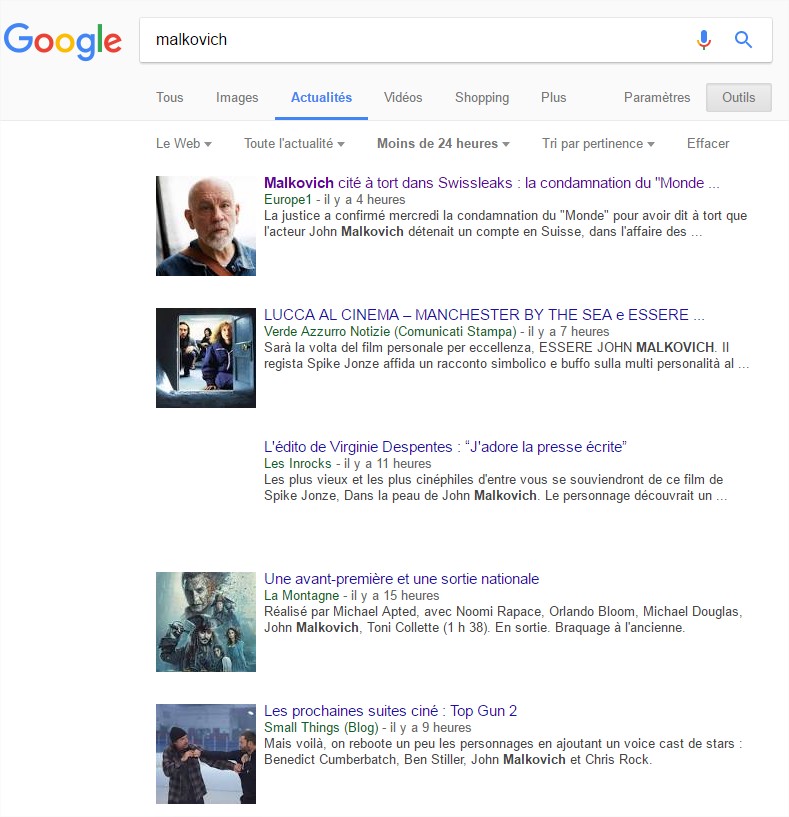Open the Tri par pertinence dropdown
This screenshot has width=789, height=817.
[x=598, y=143]
